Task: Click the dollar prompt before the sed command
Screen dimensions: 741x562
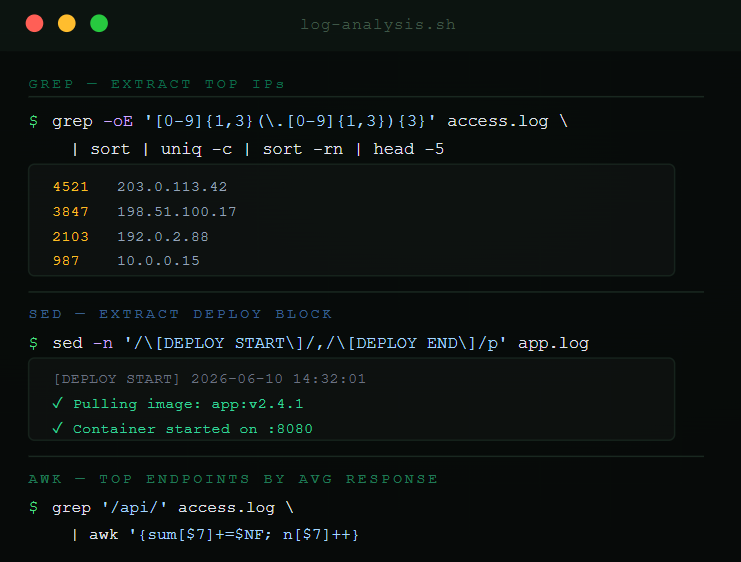Action: click(33, 343)
